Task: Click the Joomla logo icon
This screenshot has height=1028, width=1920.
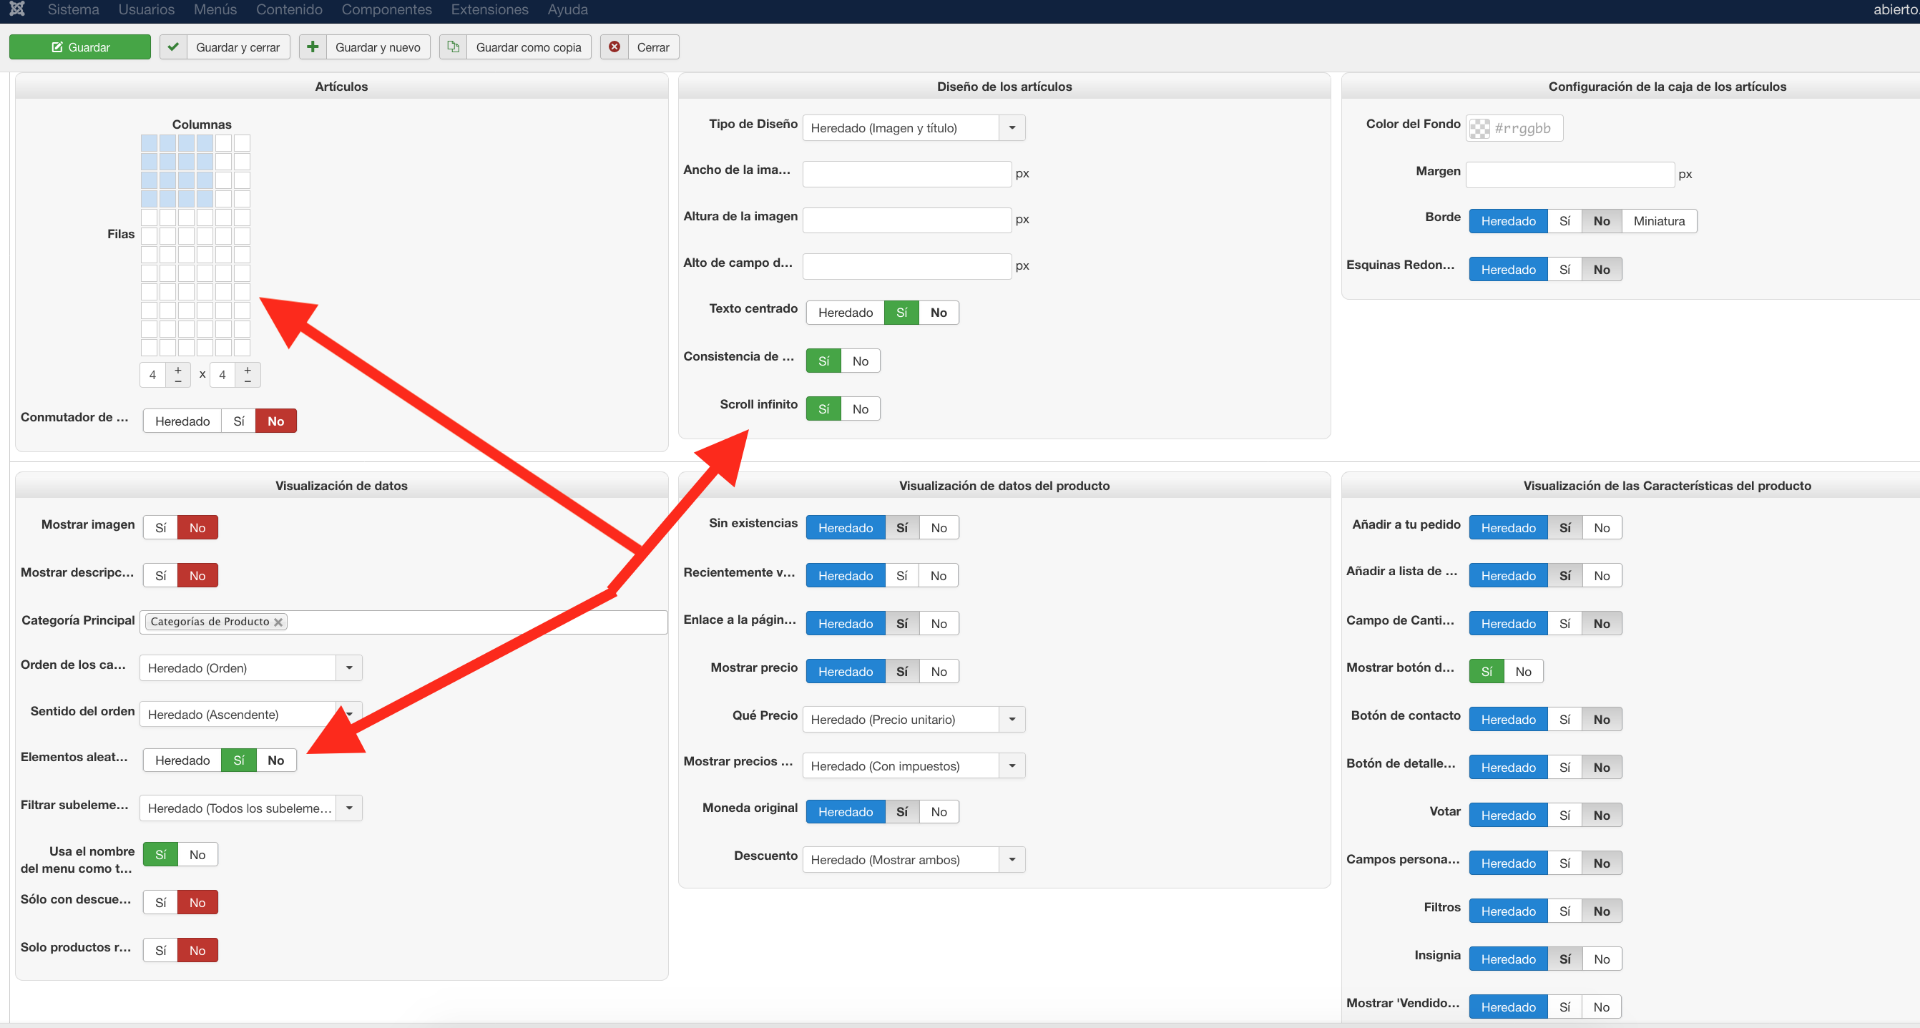Action: click(x=17, y=9)
